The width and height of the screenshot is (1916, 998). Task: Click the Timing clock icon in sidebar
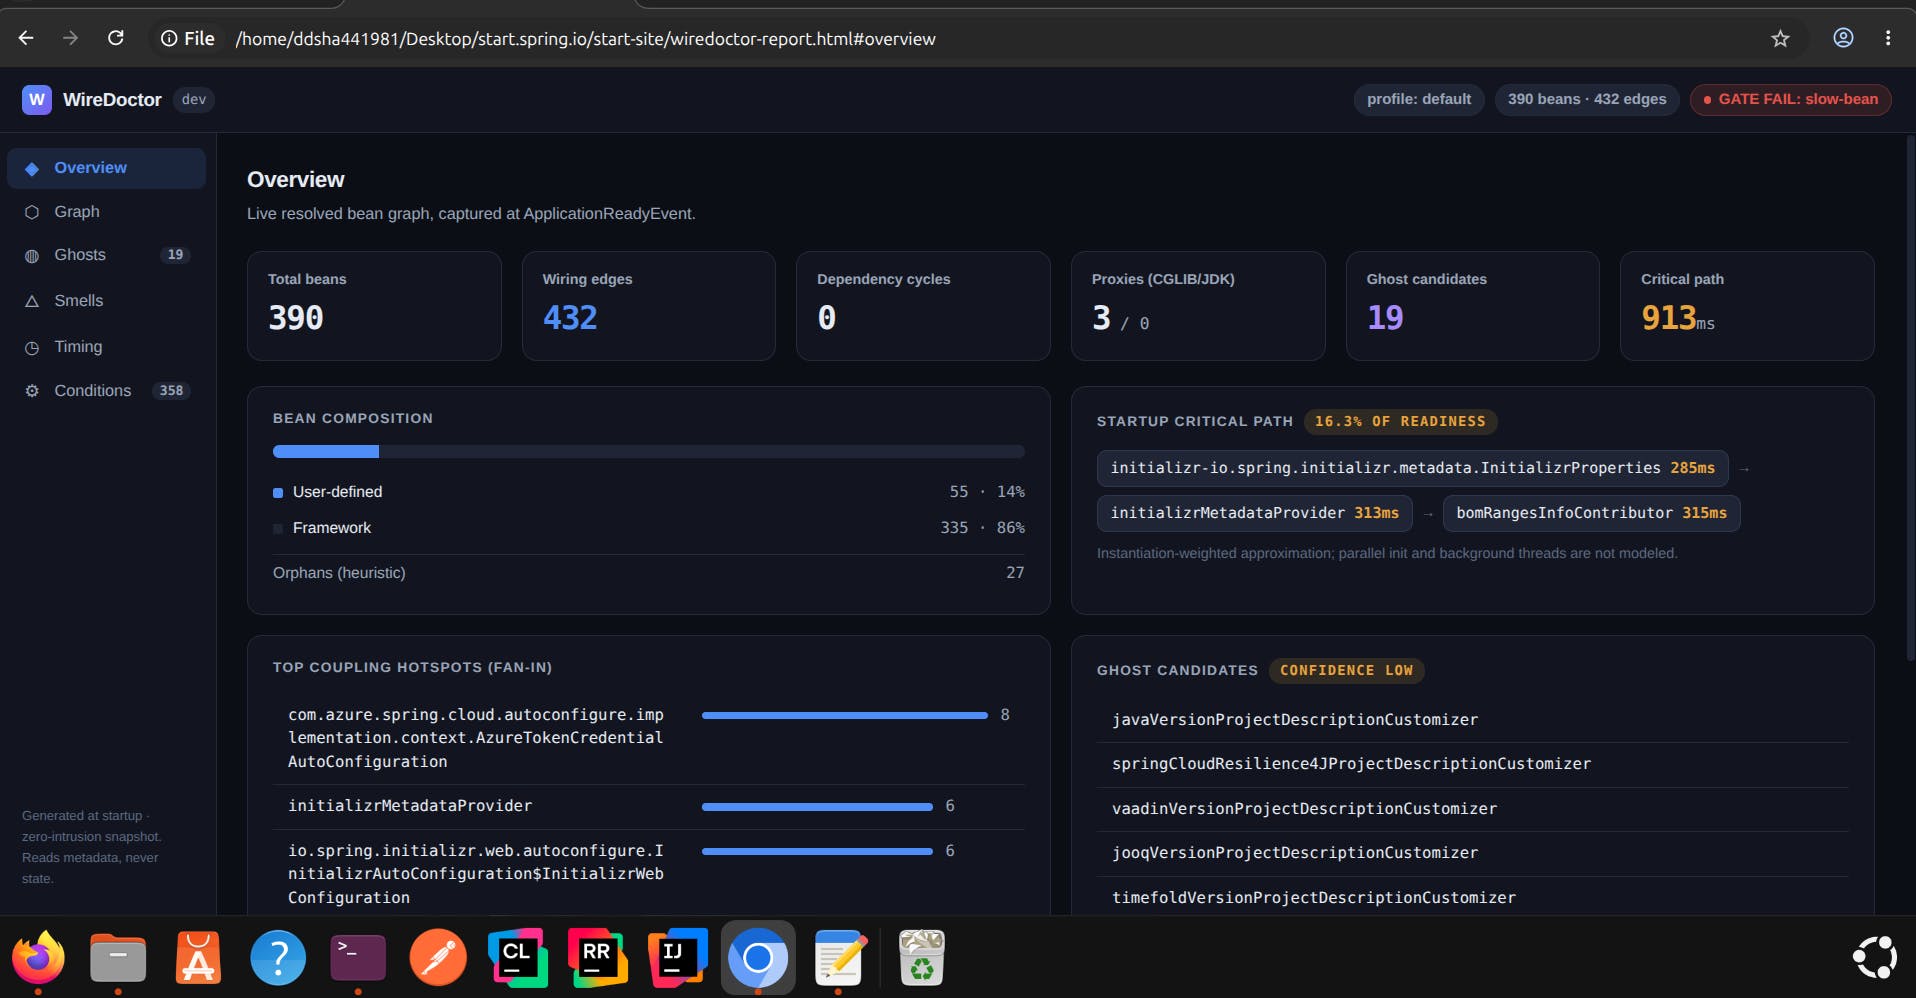click(32, 348)
